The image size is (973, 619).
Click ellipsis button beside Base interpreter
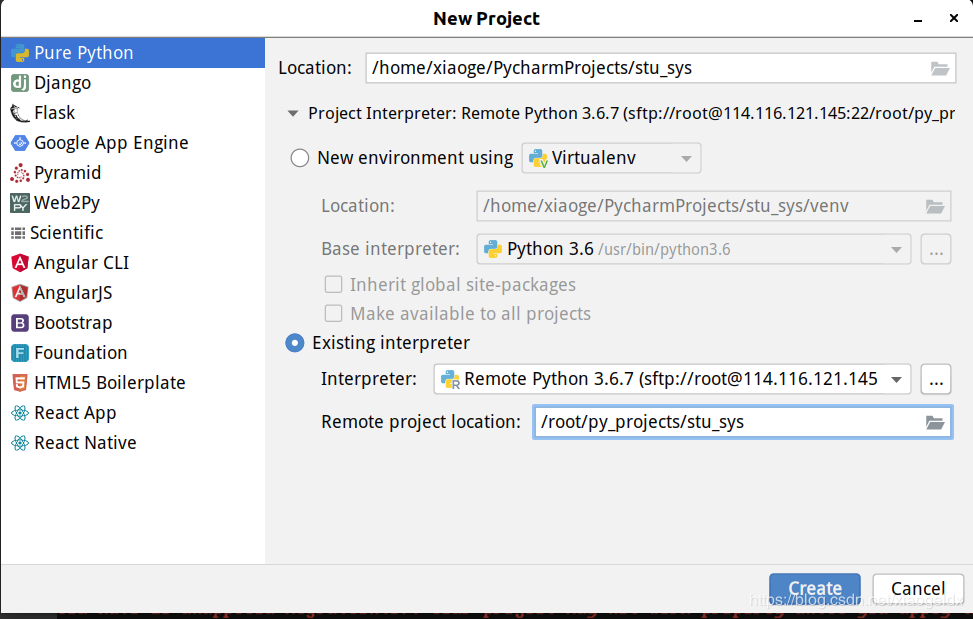coord(936,249)
